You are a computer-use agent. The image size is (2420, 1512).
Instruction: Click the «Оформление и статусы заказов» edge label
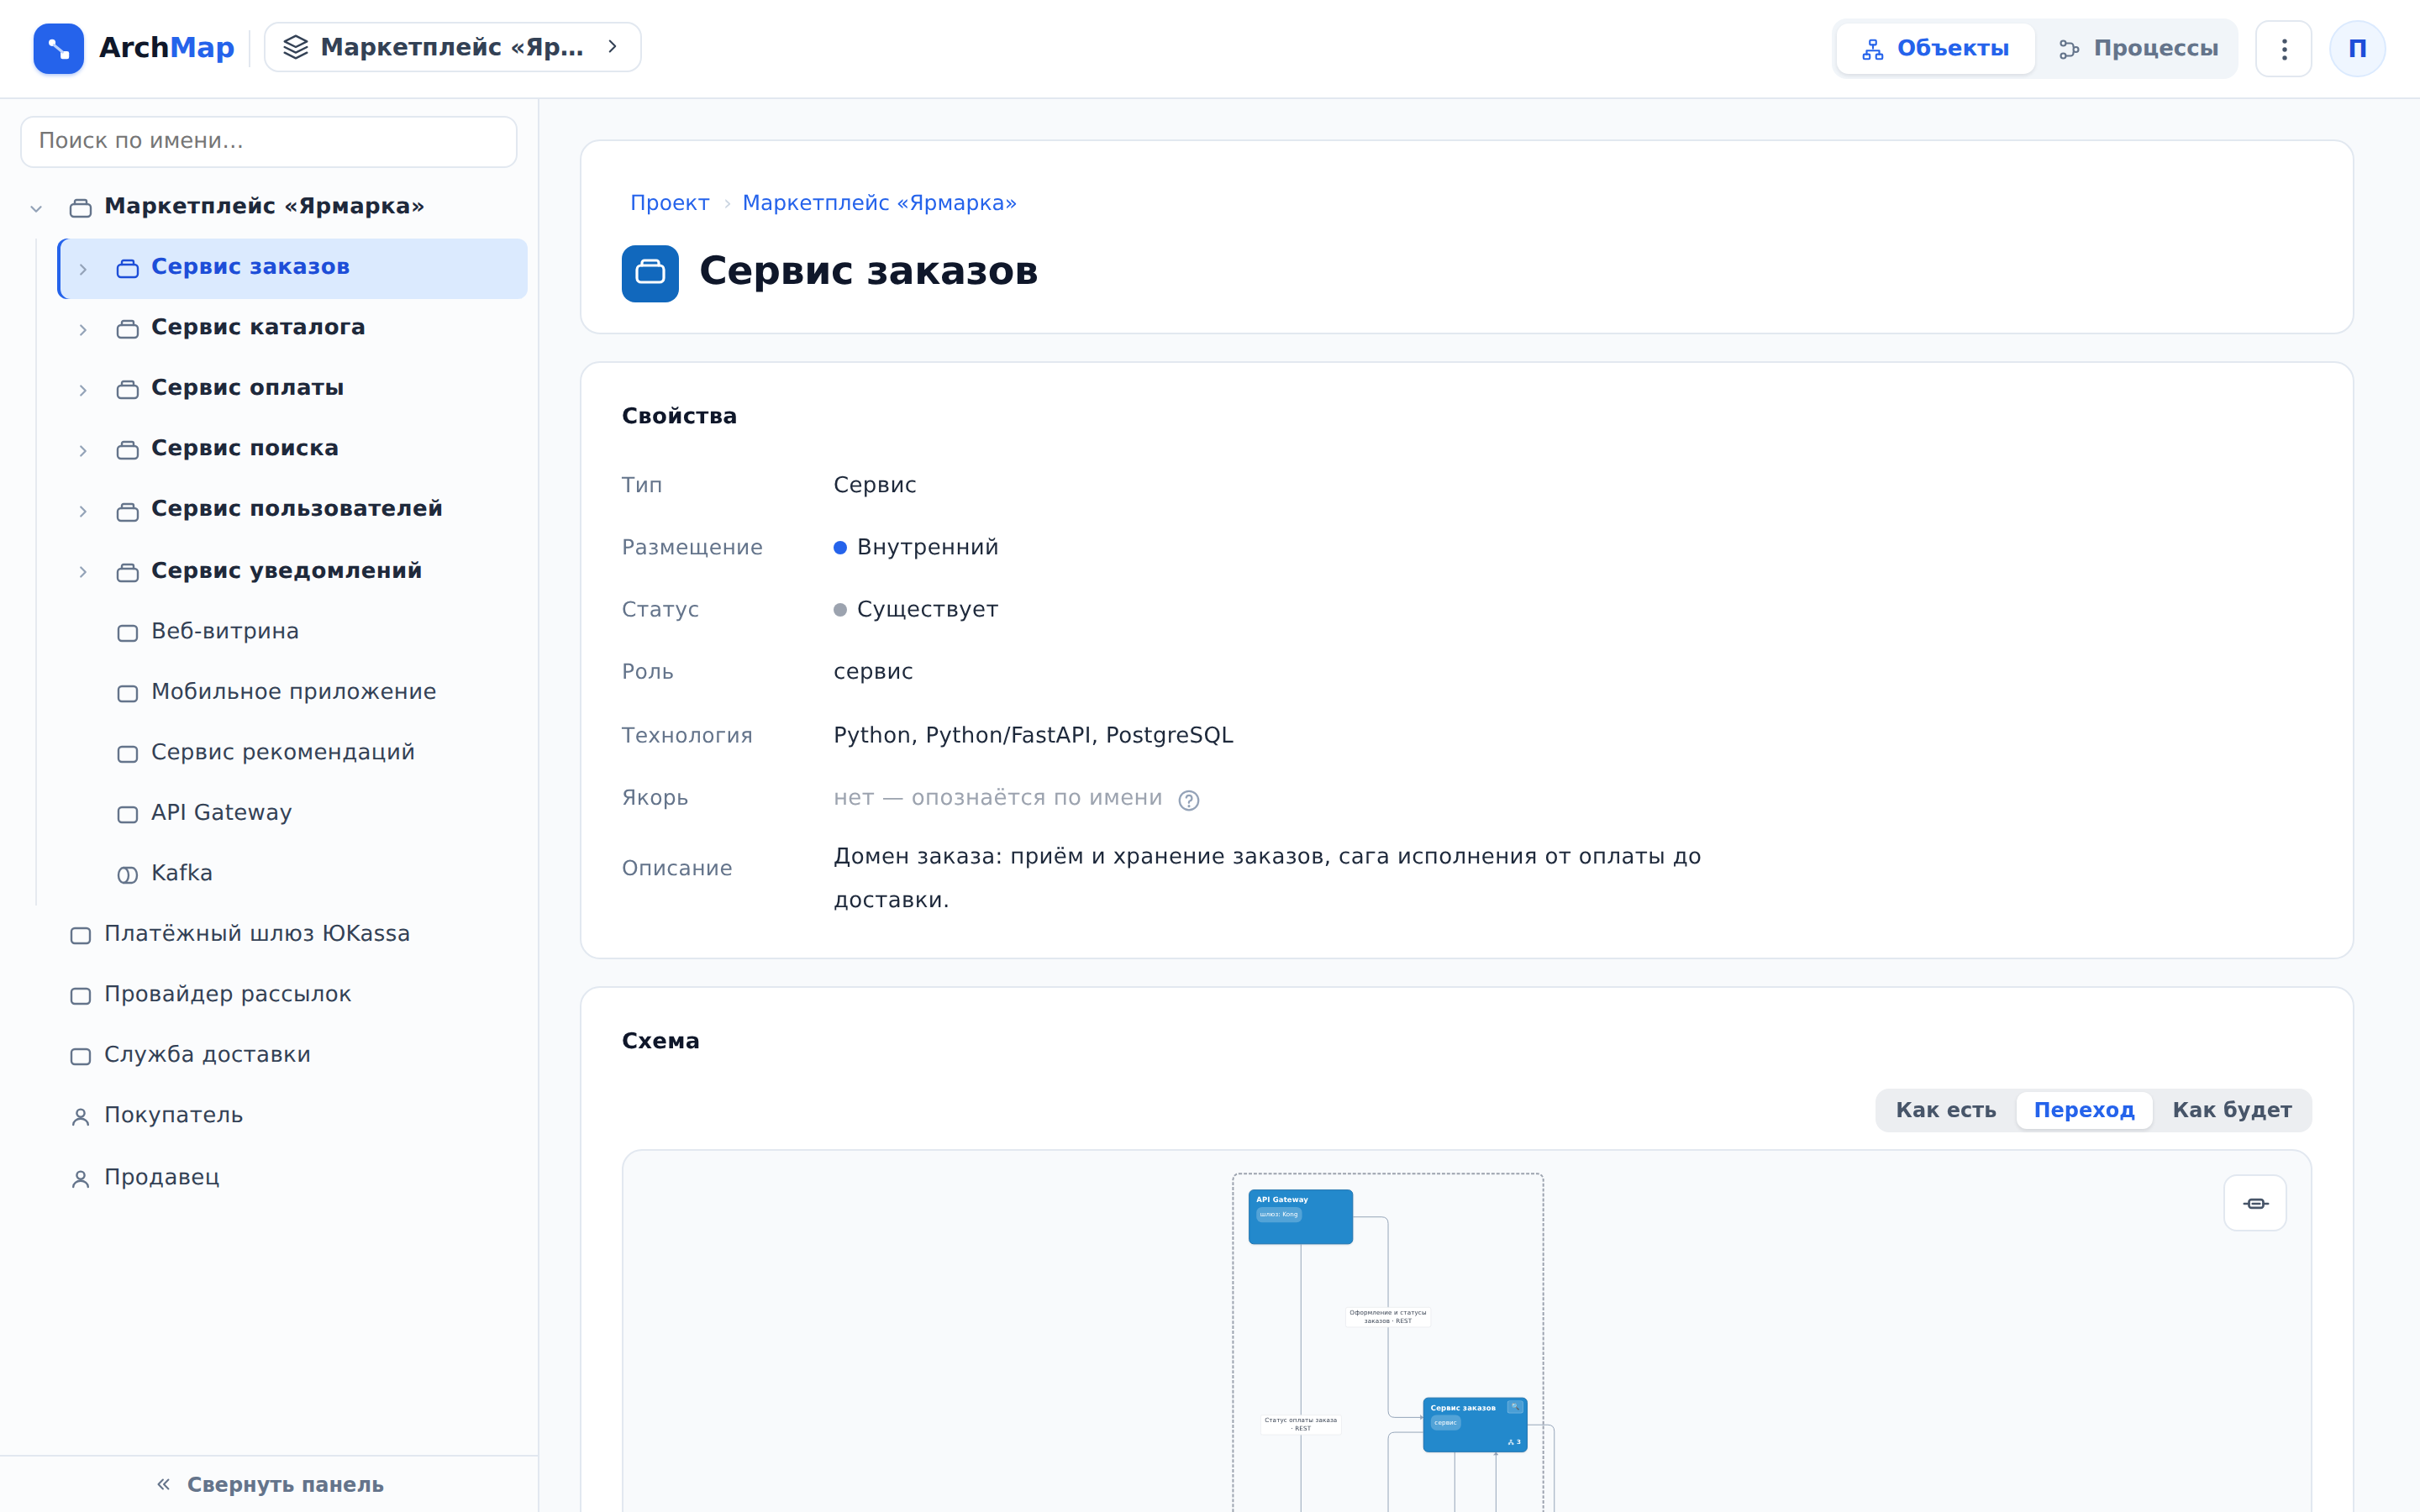(1387, 1316)
